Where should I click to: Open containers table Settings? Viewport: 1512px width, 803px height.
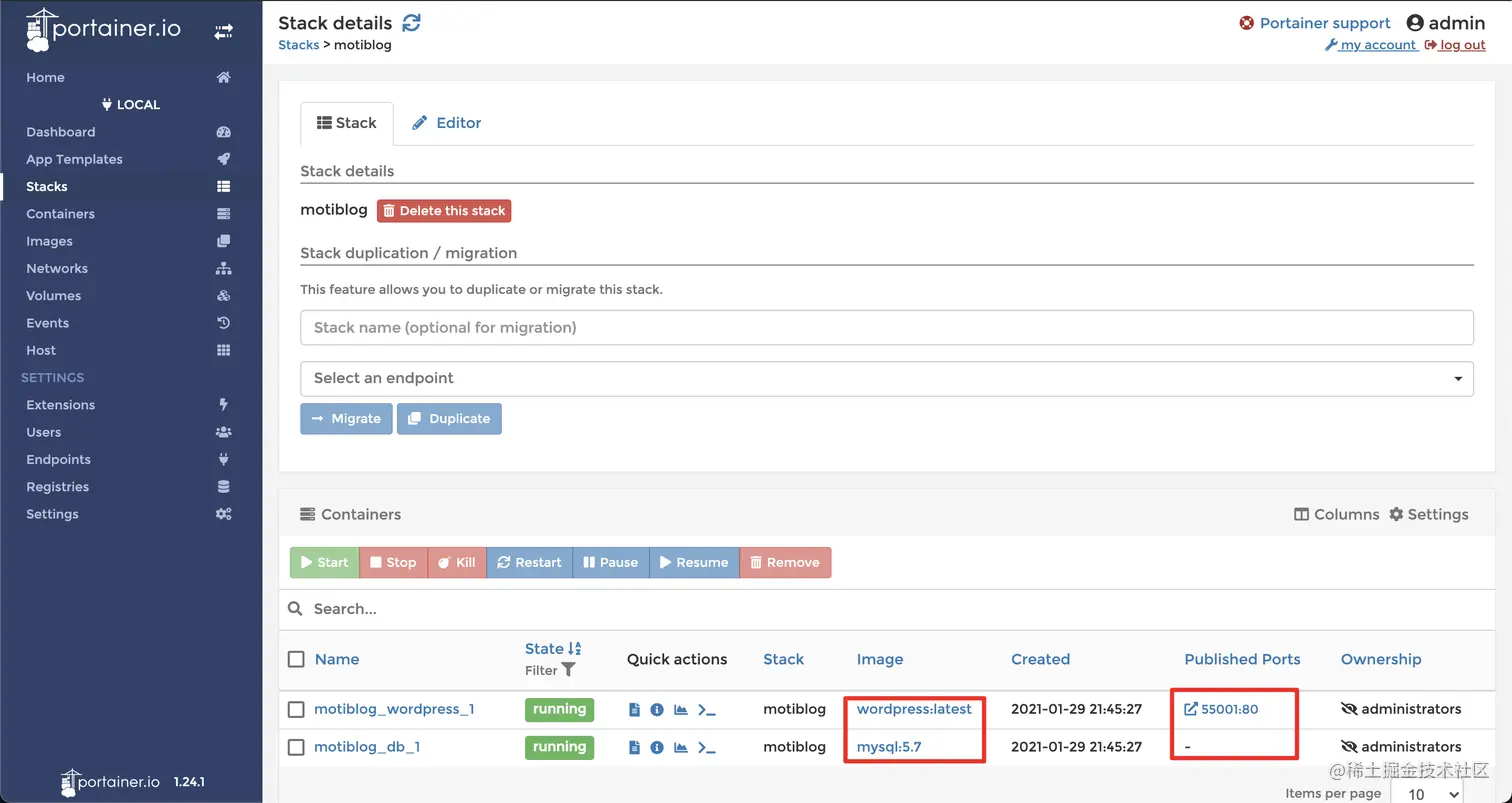pyautogui.click(x=1428, y=514)
